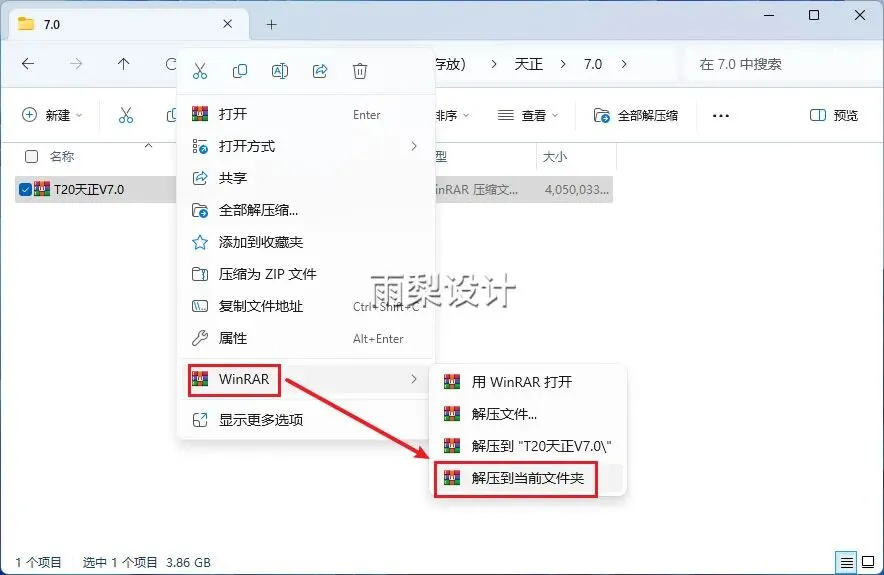Switch to details view icon in status bar
The width and height of the screenshot is (884, 575).
846,562
